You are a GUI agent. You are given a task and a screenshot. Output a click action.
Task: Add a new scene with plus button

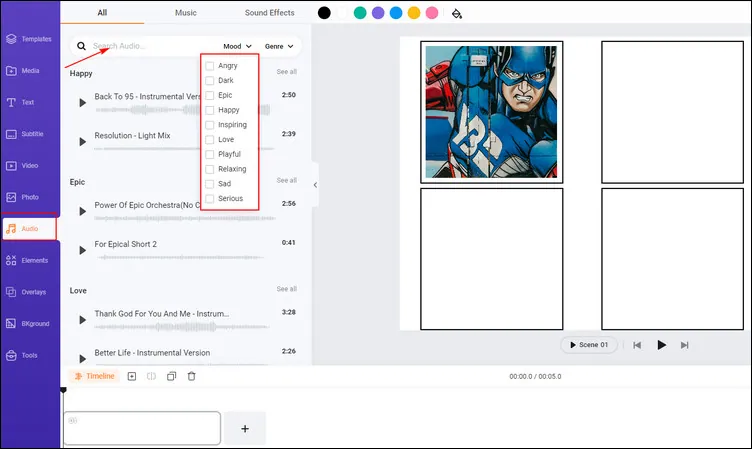[245, 428]
